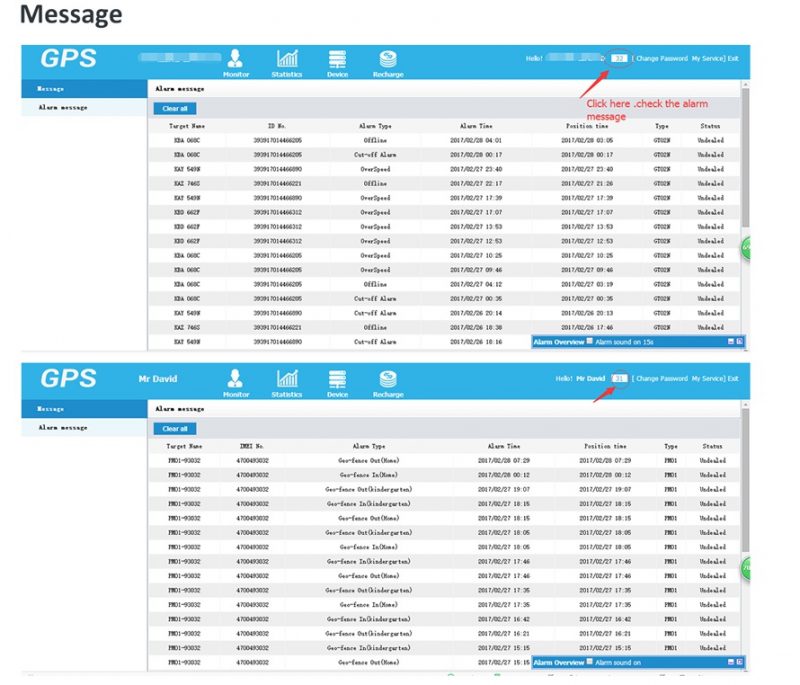
Task: Open Device icon in the lower panel
Action: 337,383
